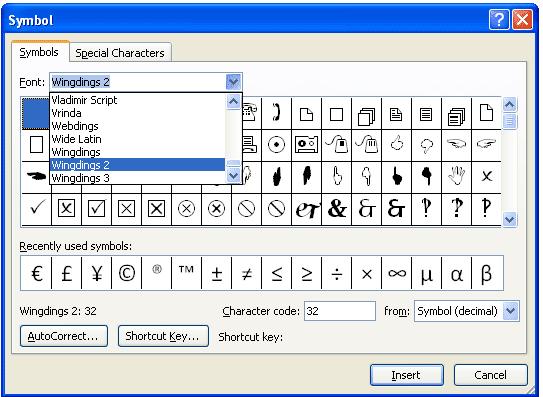Click font list scroll-up arrow
Image resolution: width=543 pixels, height=397 pixels.
click(x=233, y=102)
